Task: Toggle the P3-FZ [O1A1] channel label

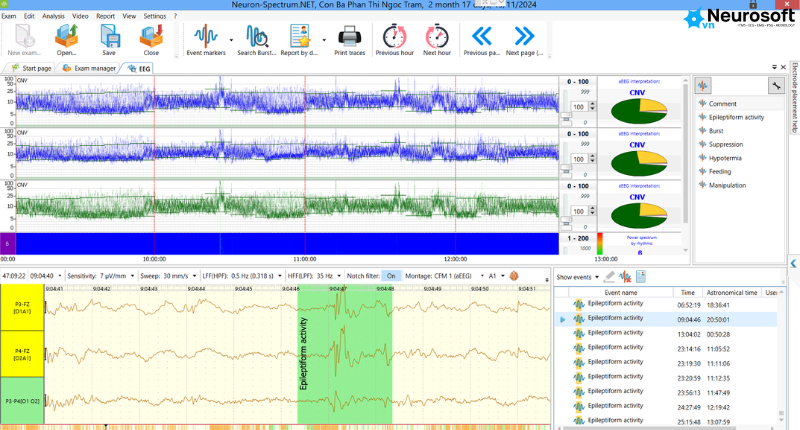Action: (x=22, y=308)
